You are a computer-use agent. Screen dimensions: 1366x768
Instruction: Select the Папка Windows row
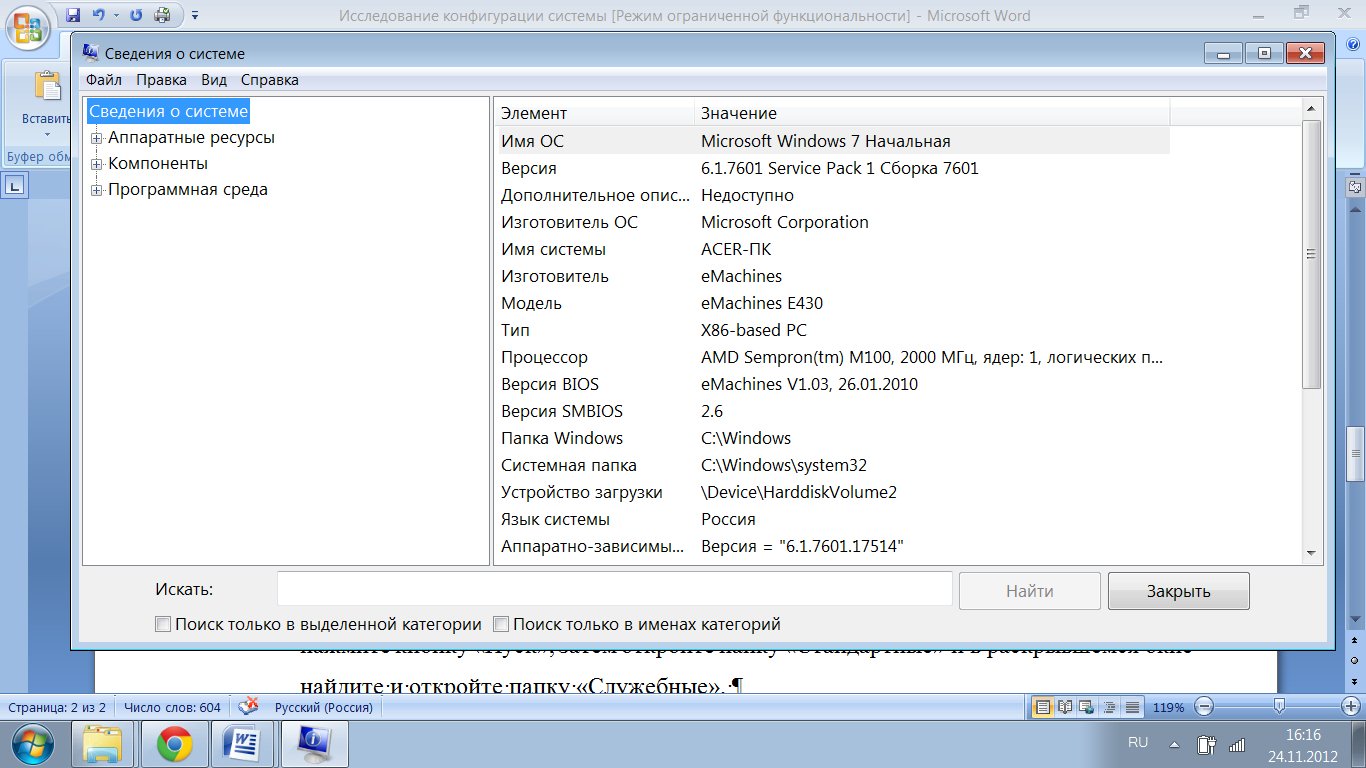(832, 438)
